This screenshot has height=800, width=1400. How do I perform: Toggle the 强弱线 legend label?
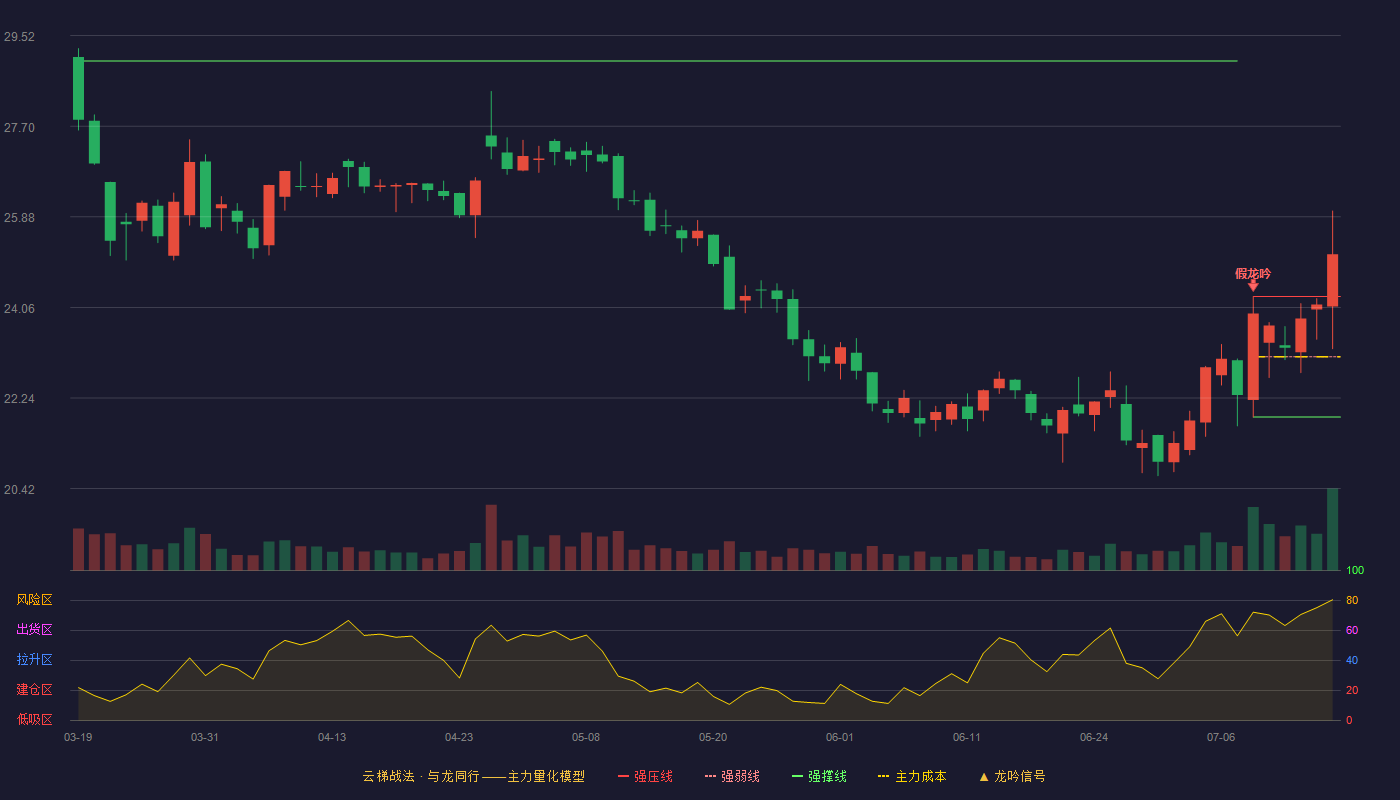tap(740, 776)
